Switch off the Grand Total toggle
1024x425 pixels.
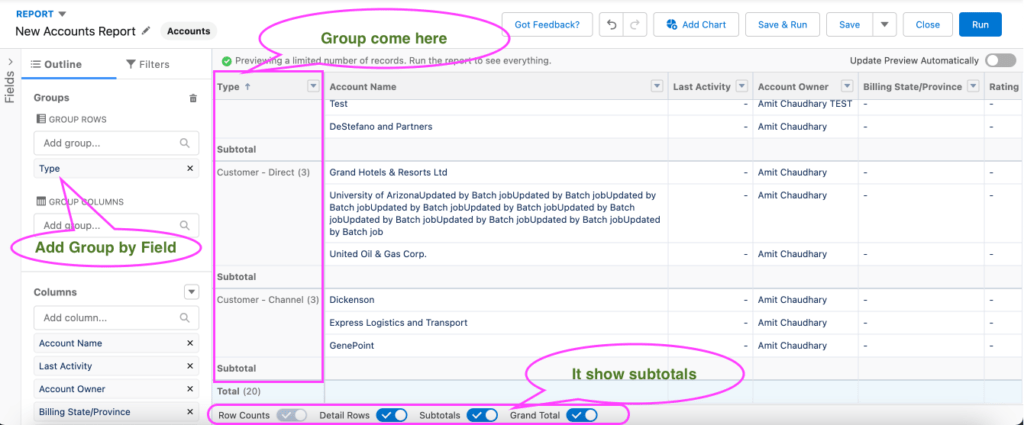pyautogui.click(x=581, y=415)
